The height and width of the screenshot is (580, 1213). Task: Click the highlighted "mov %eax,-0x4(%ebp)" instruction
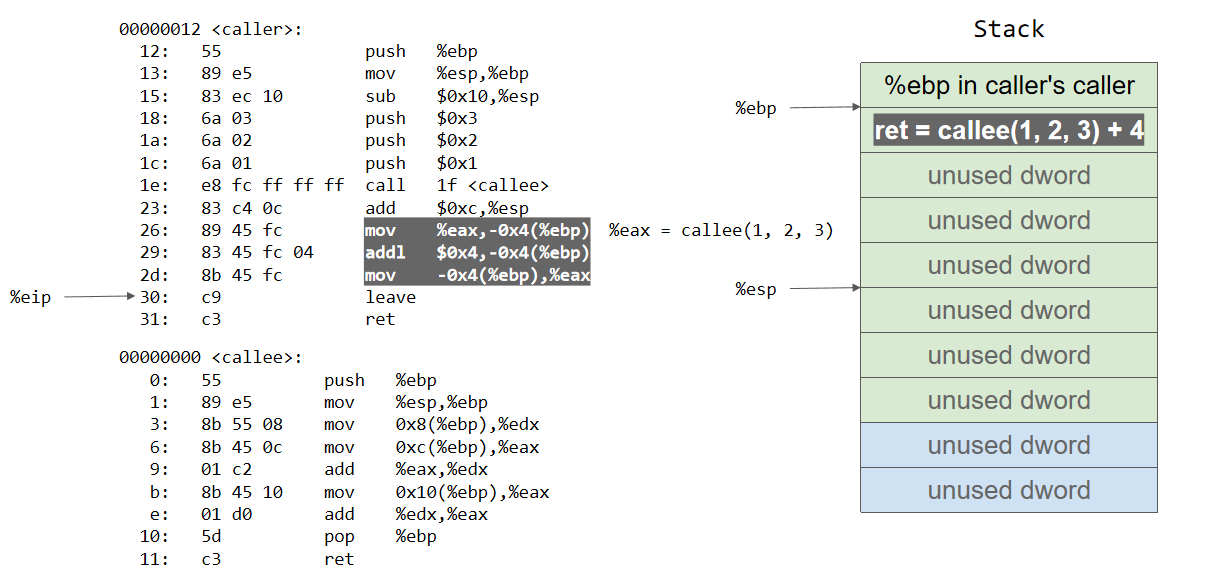point(477,230)
